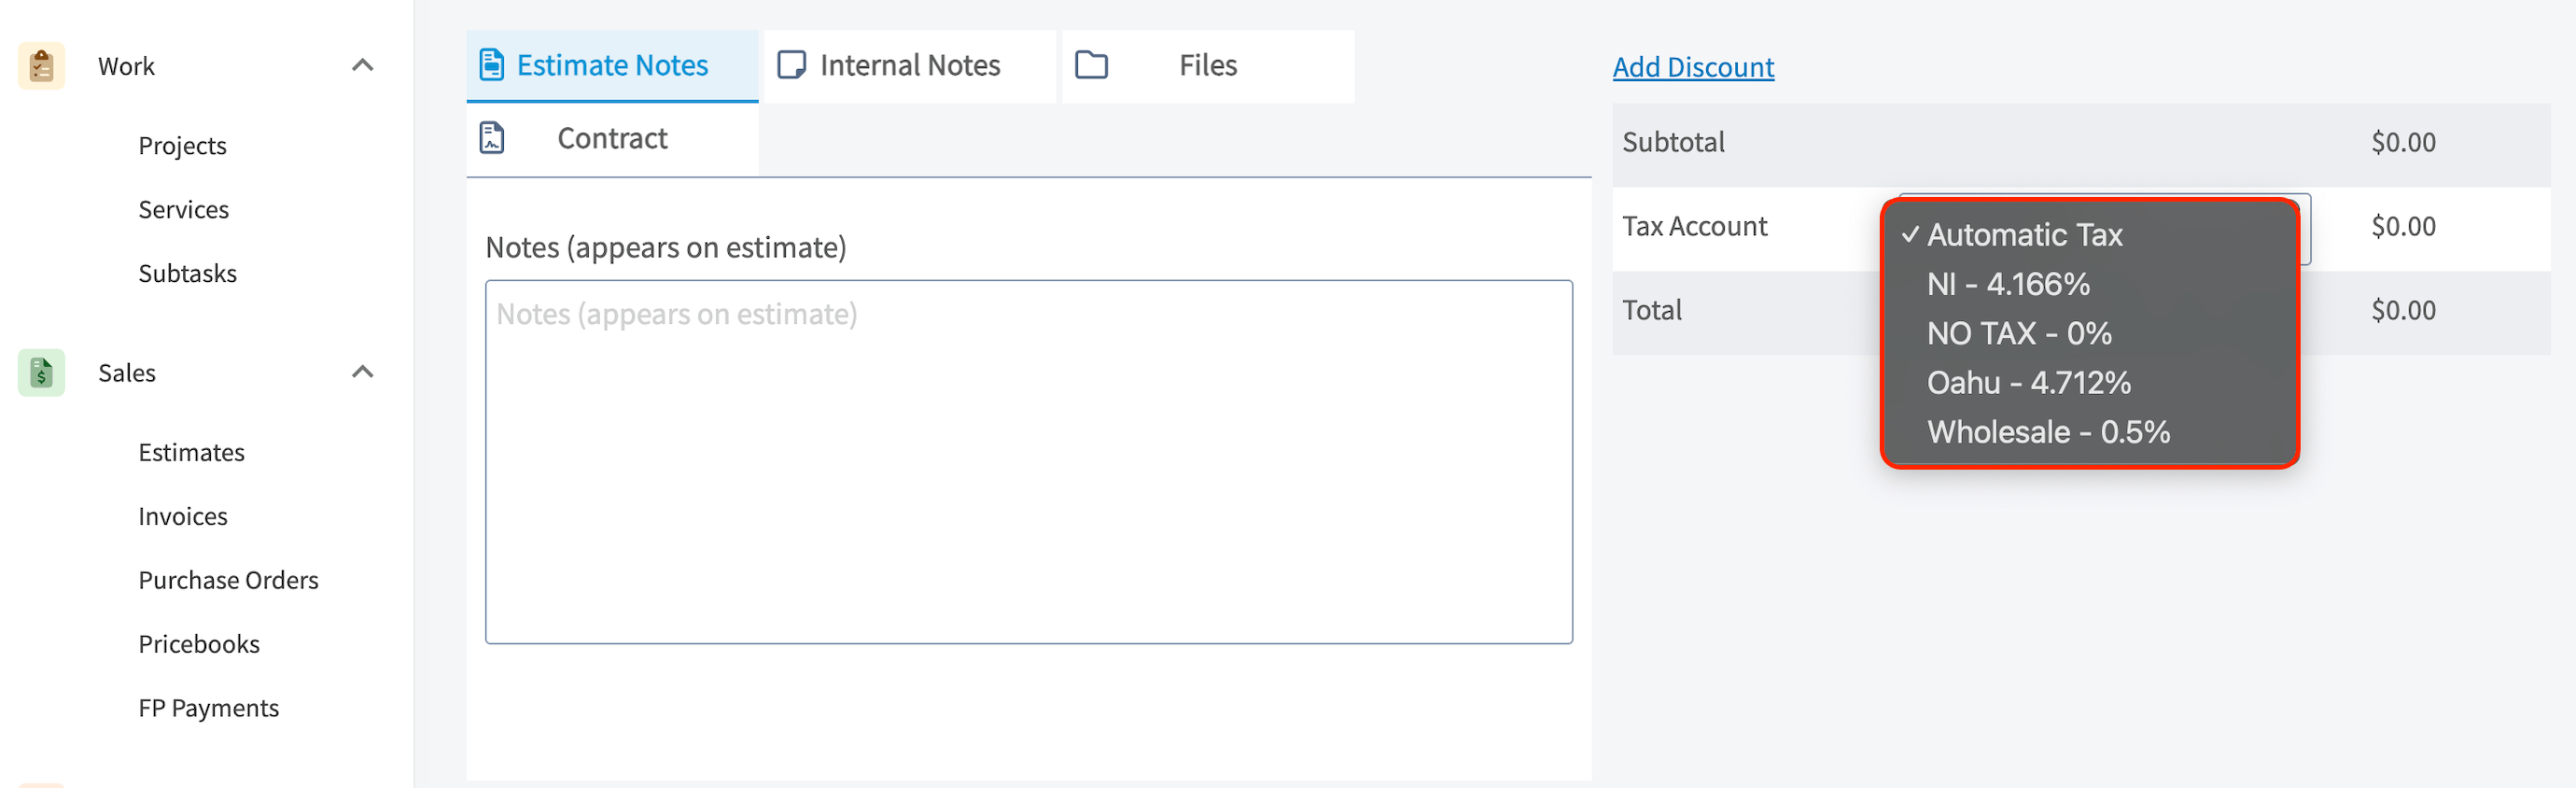Open Services in the sidebar
The width and height of the screenshot is (2576, 788).
[x=183, y=210]
